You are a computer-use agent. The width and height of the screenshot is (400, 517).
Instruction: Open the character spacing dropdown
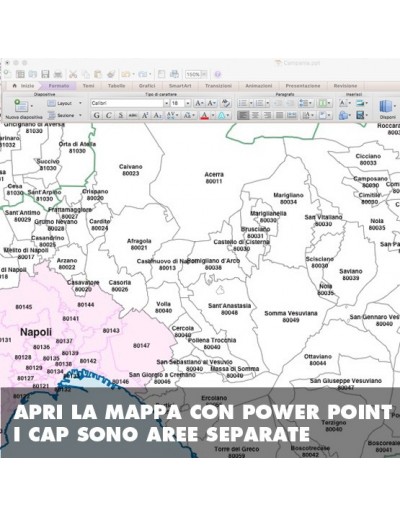point(172,115)
